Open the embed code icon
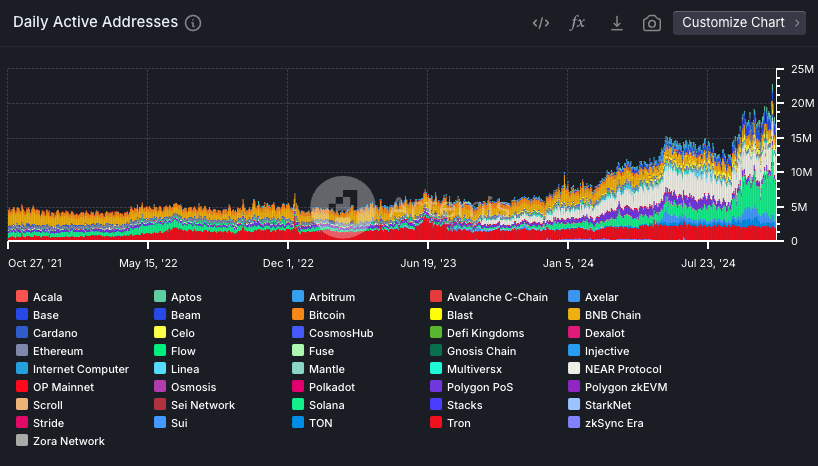Viewport: 818px width, 466px height. [540, 23]
